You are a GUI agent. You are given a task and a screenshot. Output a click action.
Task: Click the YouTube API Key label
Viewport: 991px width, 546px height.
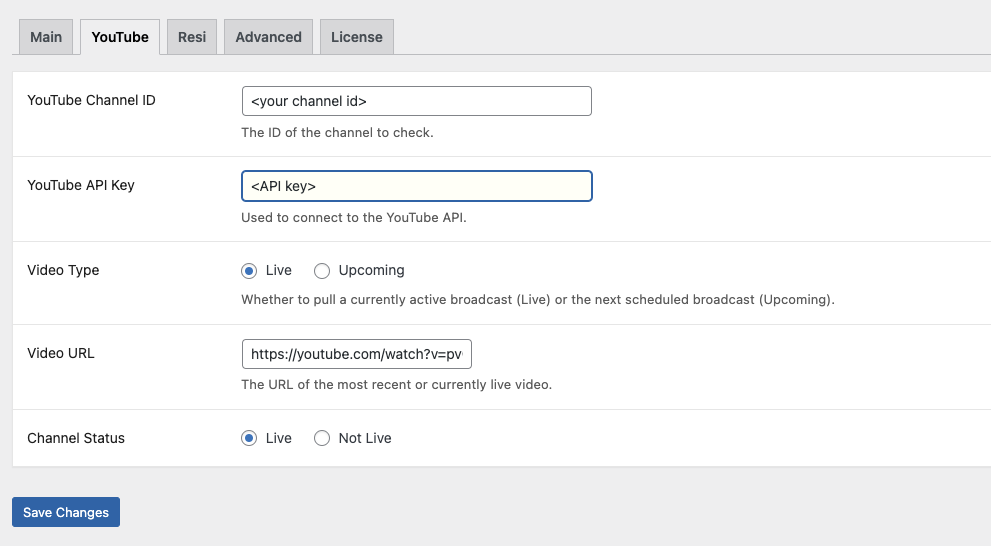[x=81, y=185]
